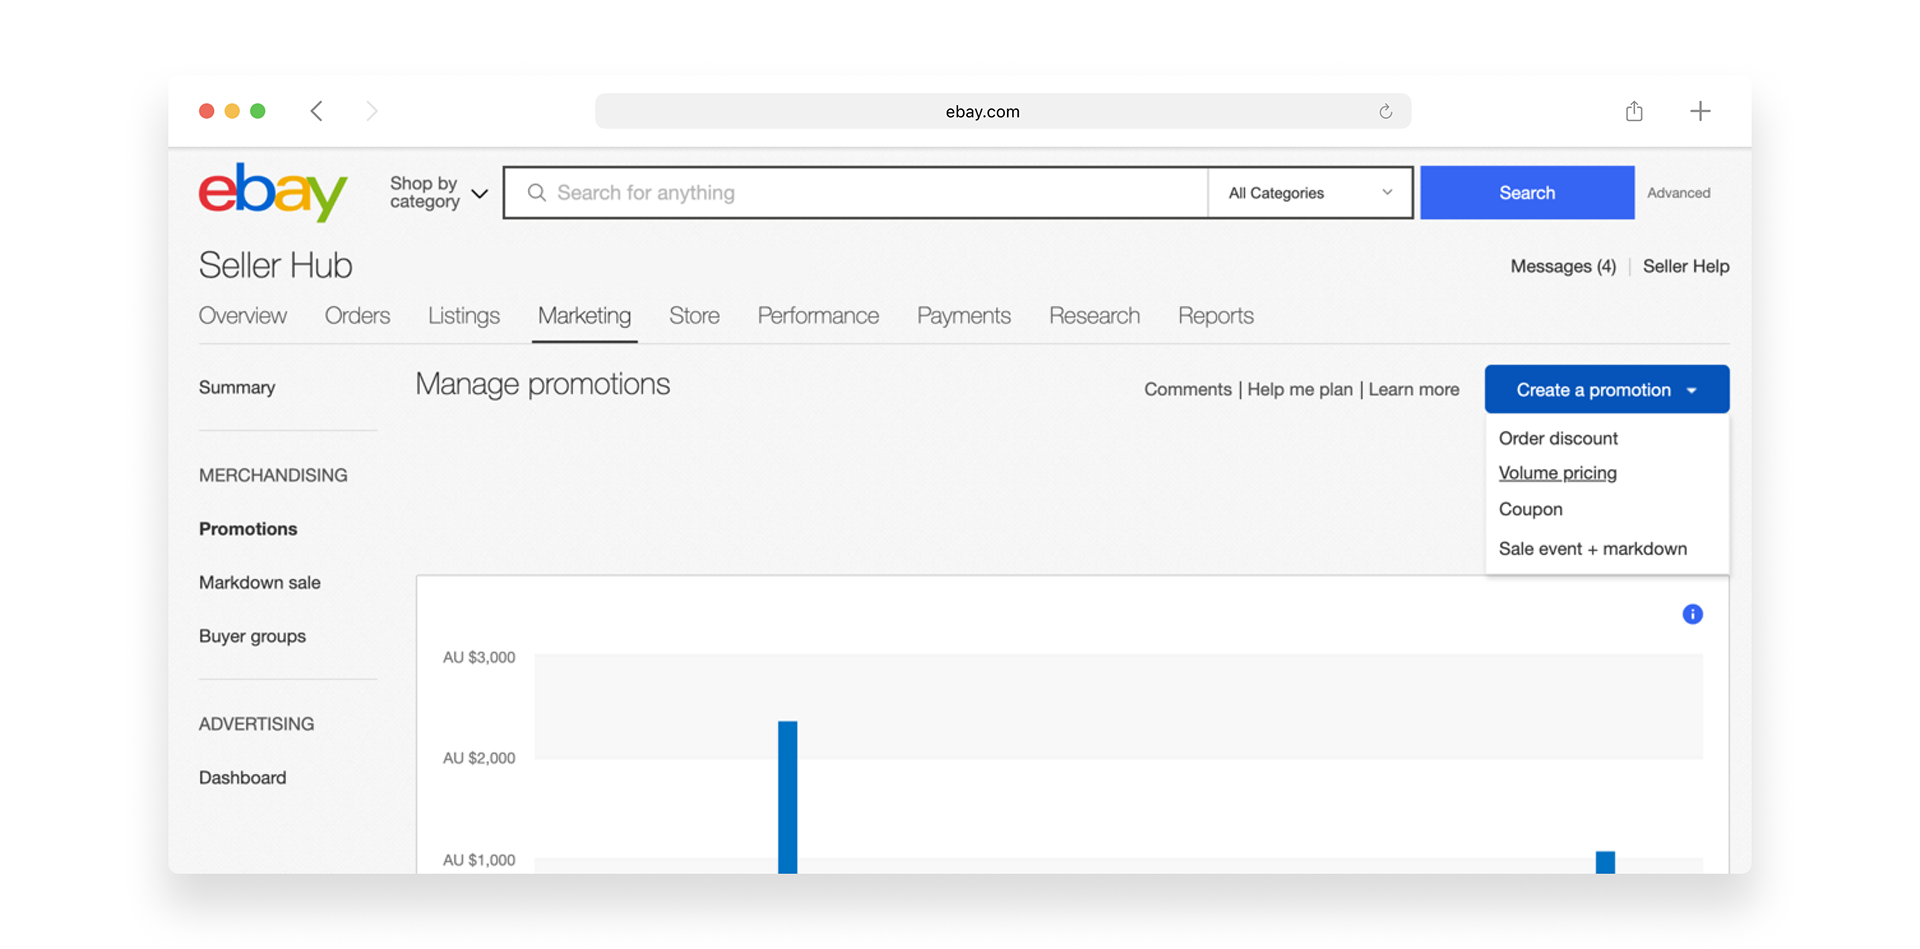This screenshot has height=949, width=1920.
Task: Open the Performance tab
Action: click(x=818, y=315)
